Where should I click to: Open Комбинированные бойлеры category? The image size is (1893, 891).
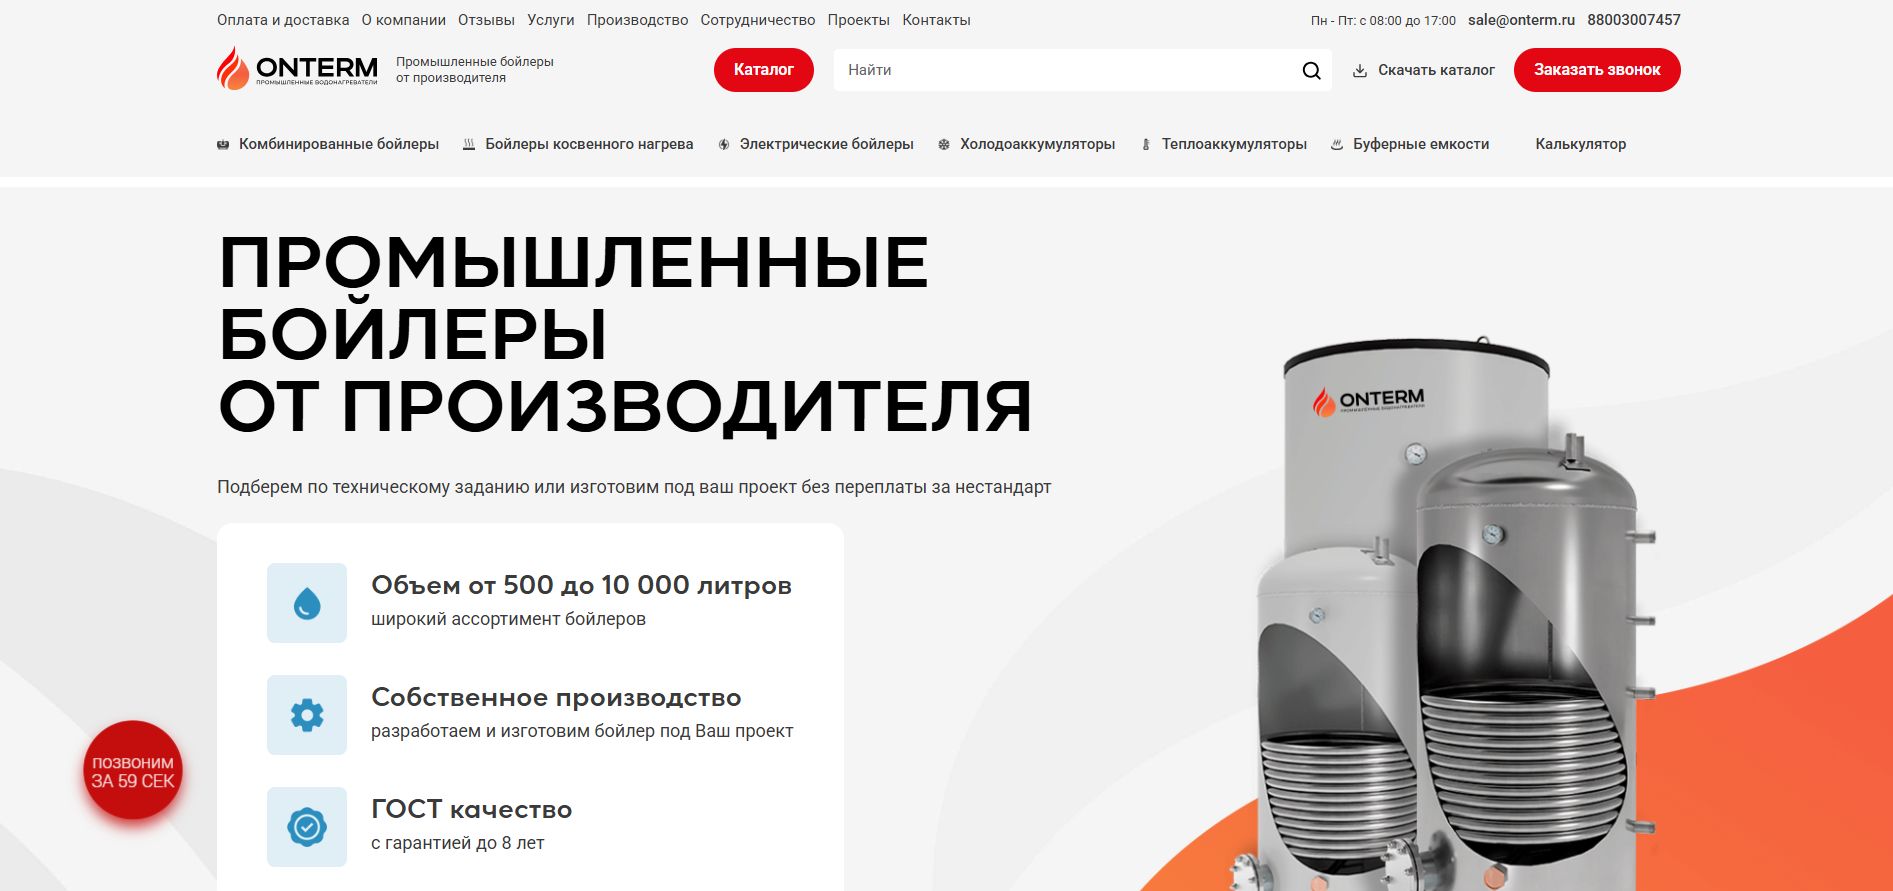[x=339, y=144]
